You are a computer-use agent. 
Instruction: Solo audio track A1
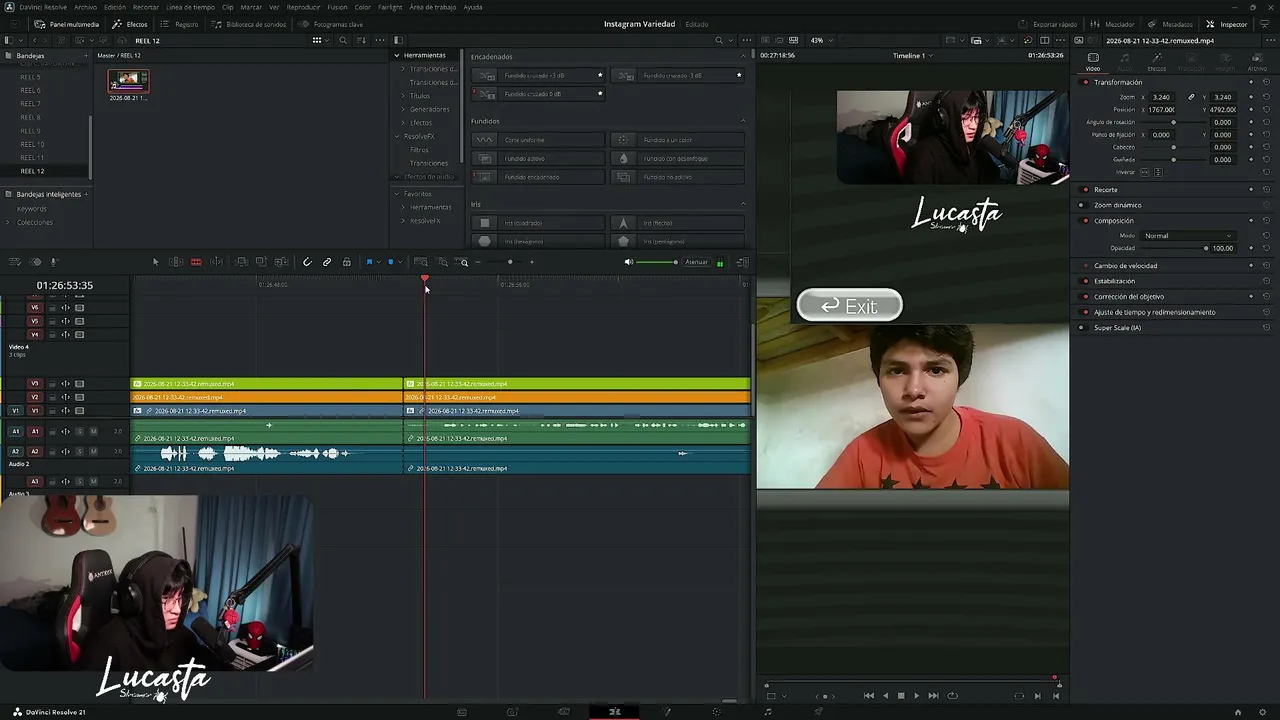click(79, 431)
